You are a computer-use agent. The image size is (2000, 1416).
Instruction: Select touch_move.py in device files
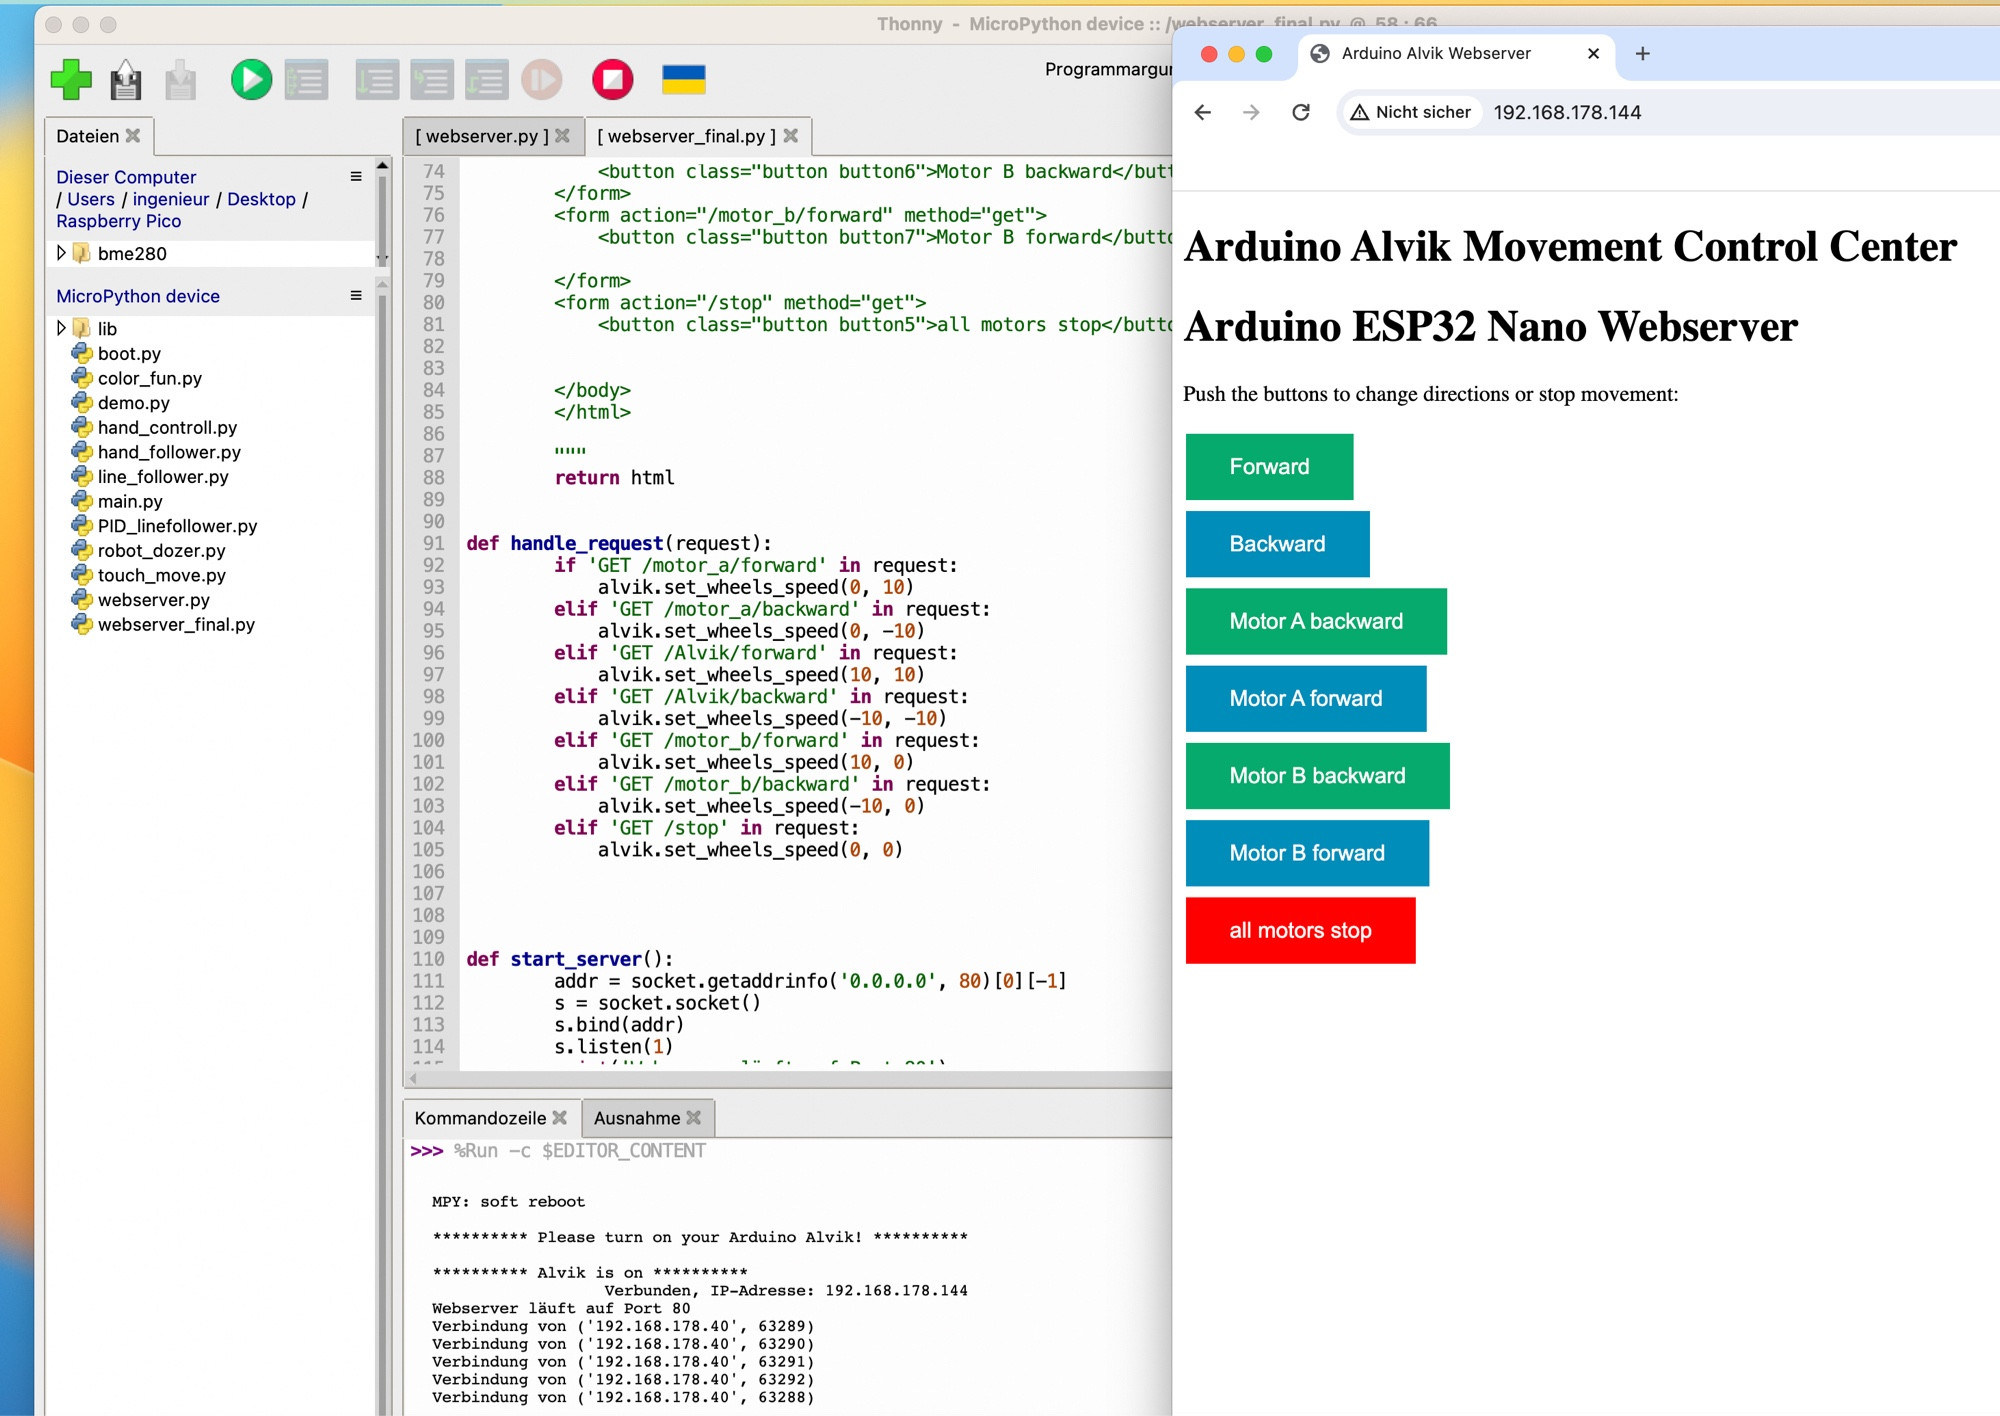tap(161, 575)
